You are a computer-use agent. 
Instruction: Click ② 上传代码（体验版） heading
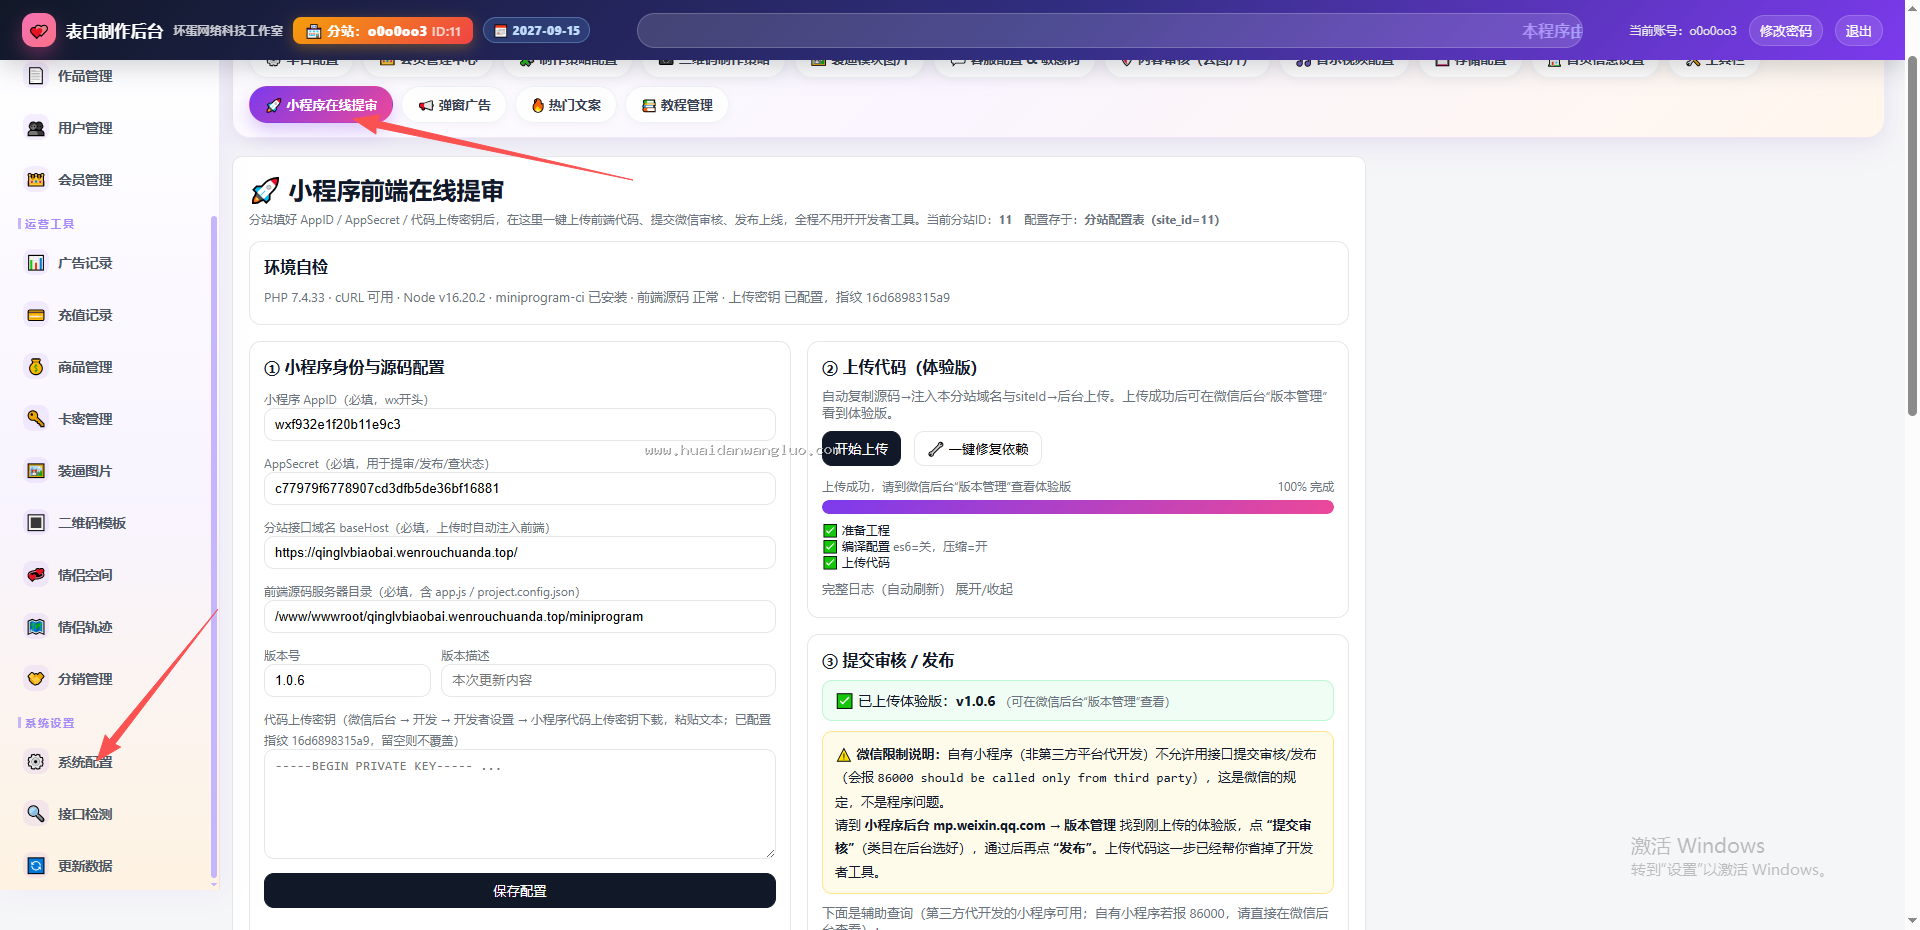pyautogui.click(x=899, y=367)
